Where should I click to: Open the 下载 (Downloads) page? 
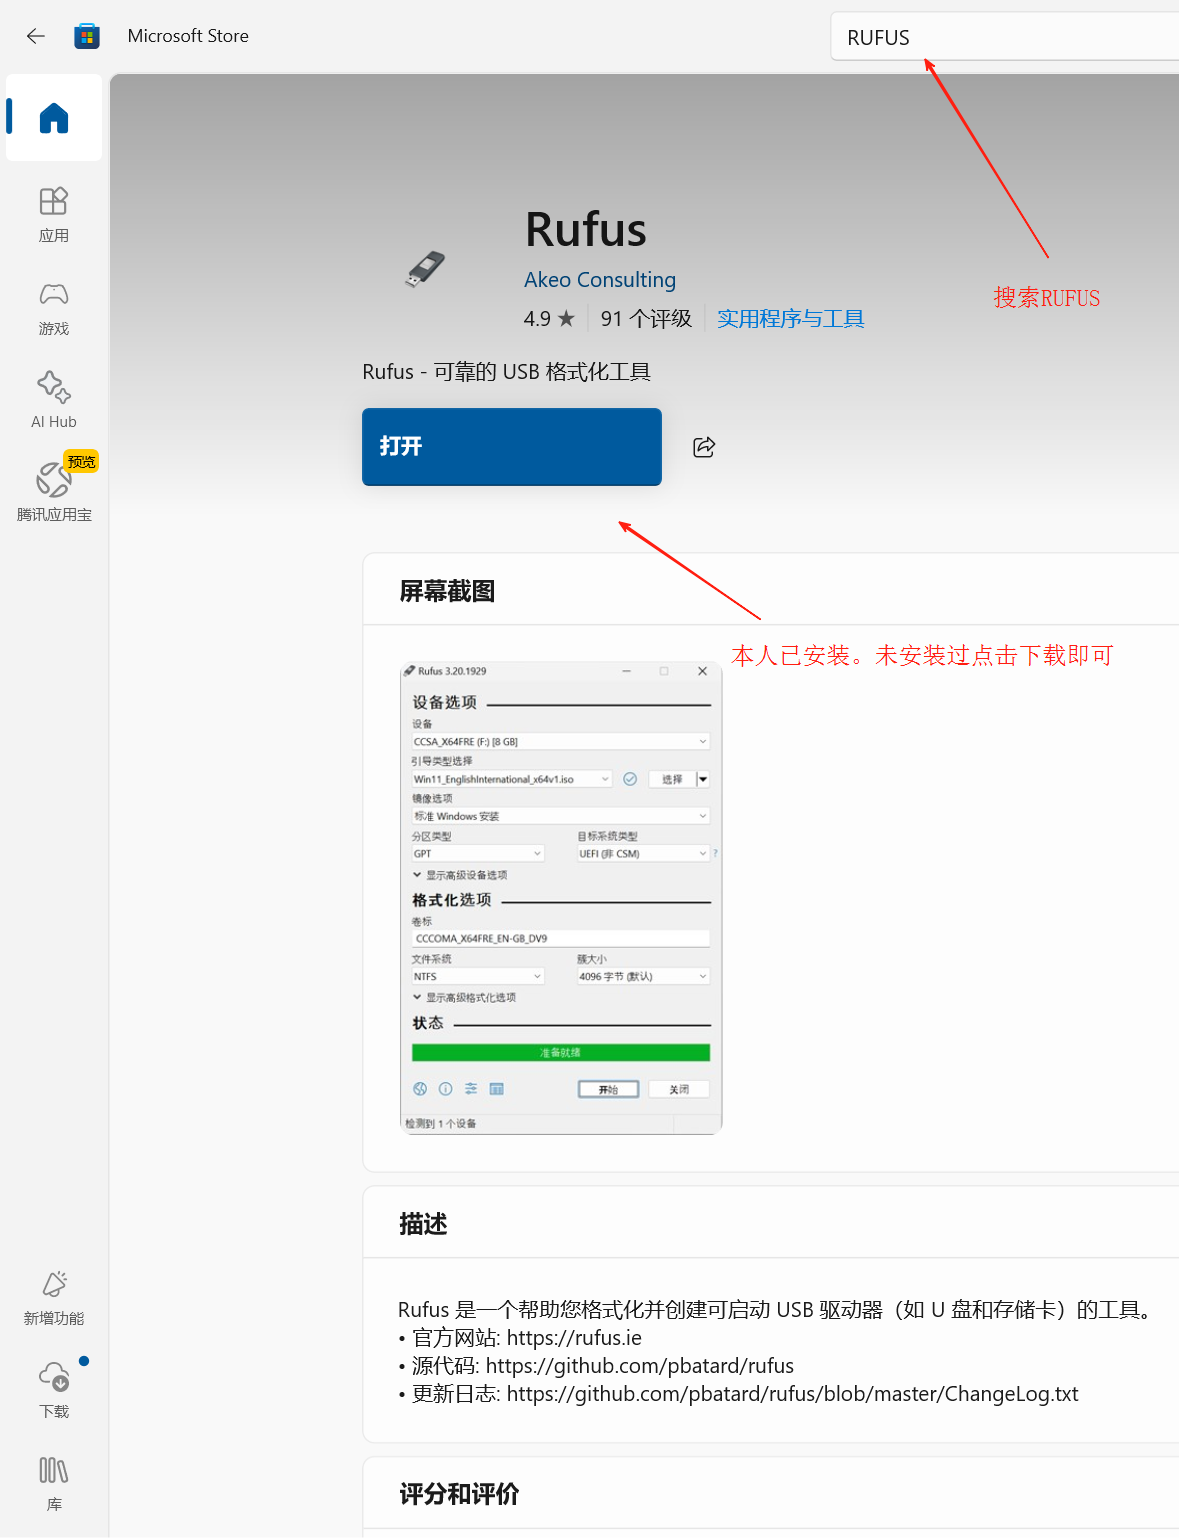coord(54,1389)
